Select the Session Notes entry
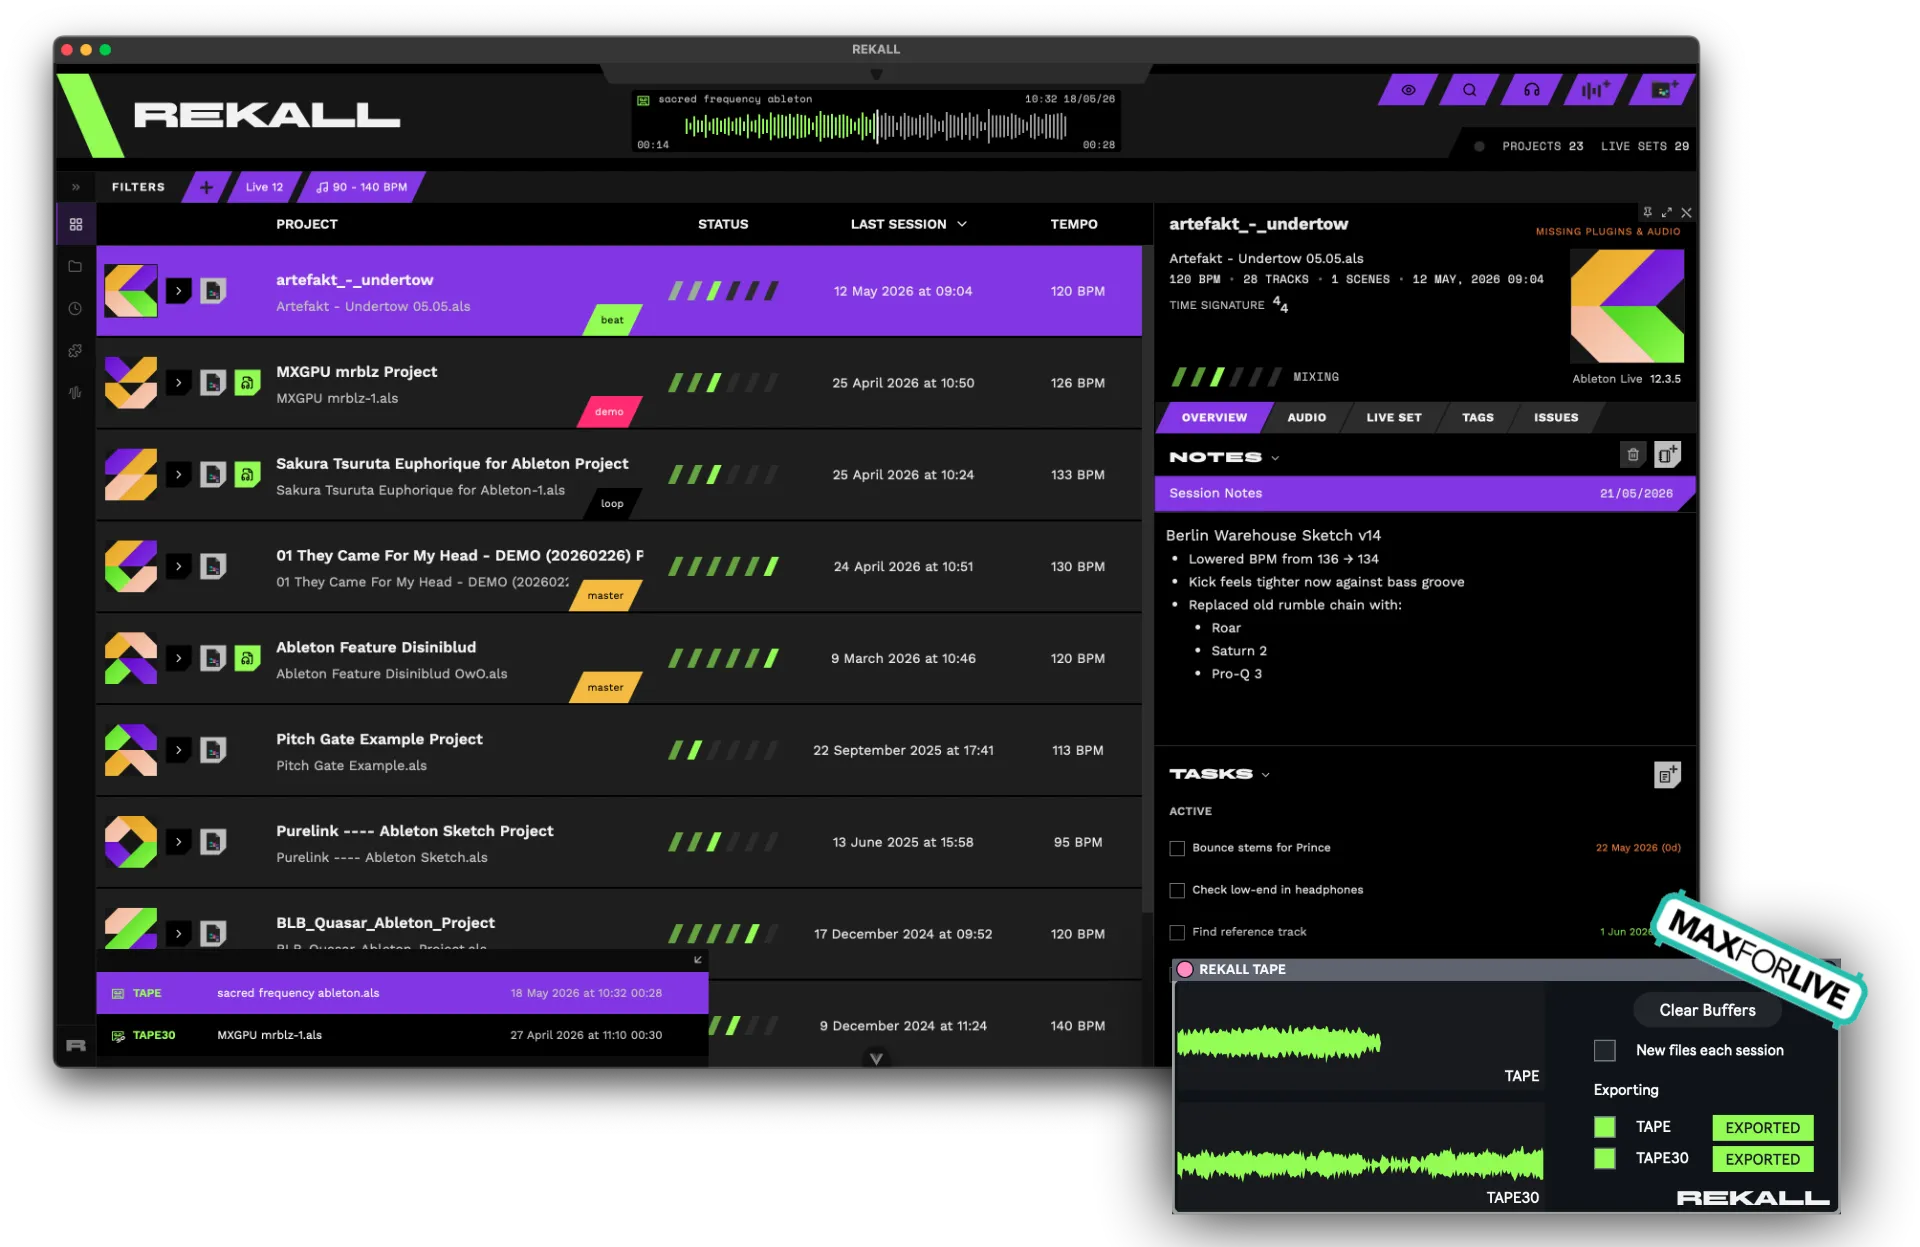The image size is (1920, 1247). [1425, 494]
